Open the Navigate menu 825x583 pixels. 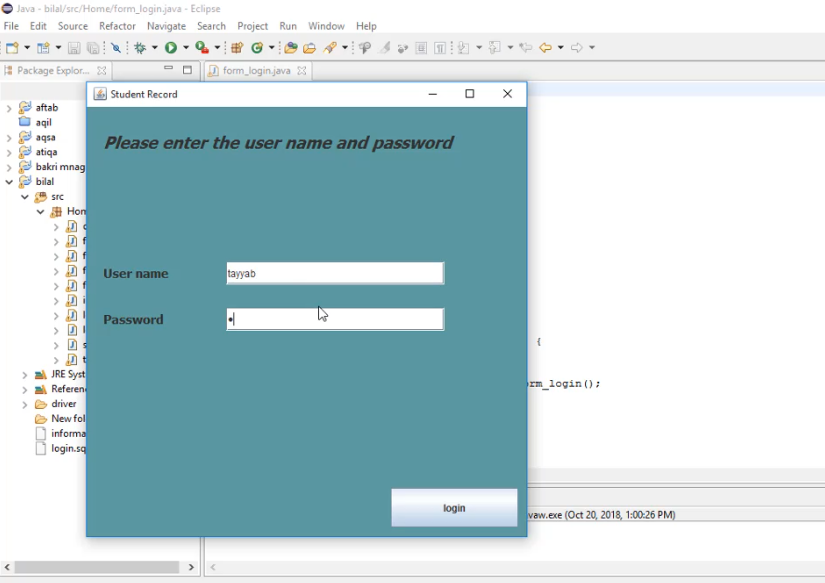click(166, 26)
